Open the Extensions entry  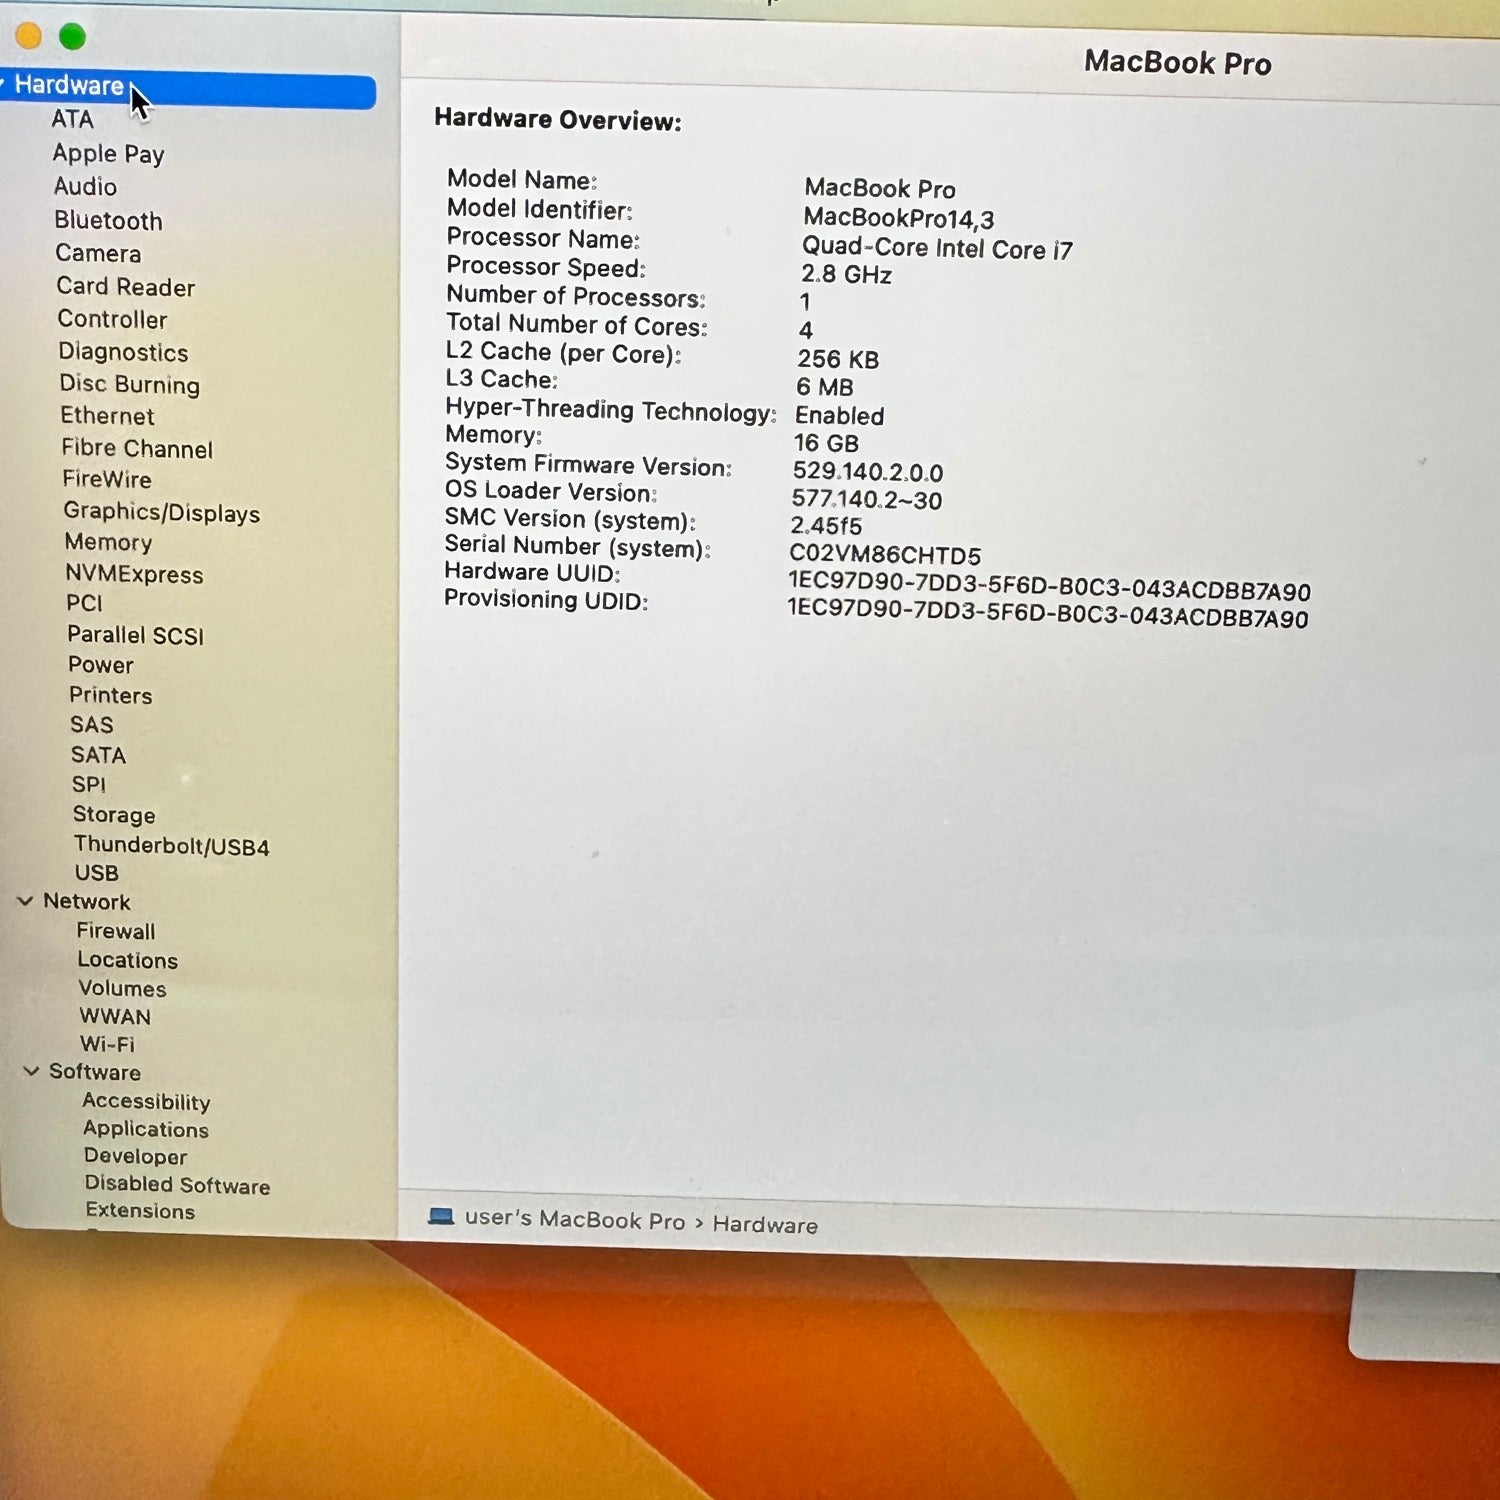pyautogui.click(x=140, y=1211)
